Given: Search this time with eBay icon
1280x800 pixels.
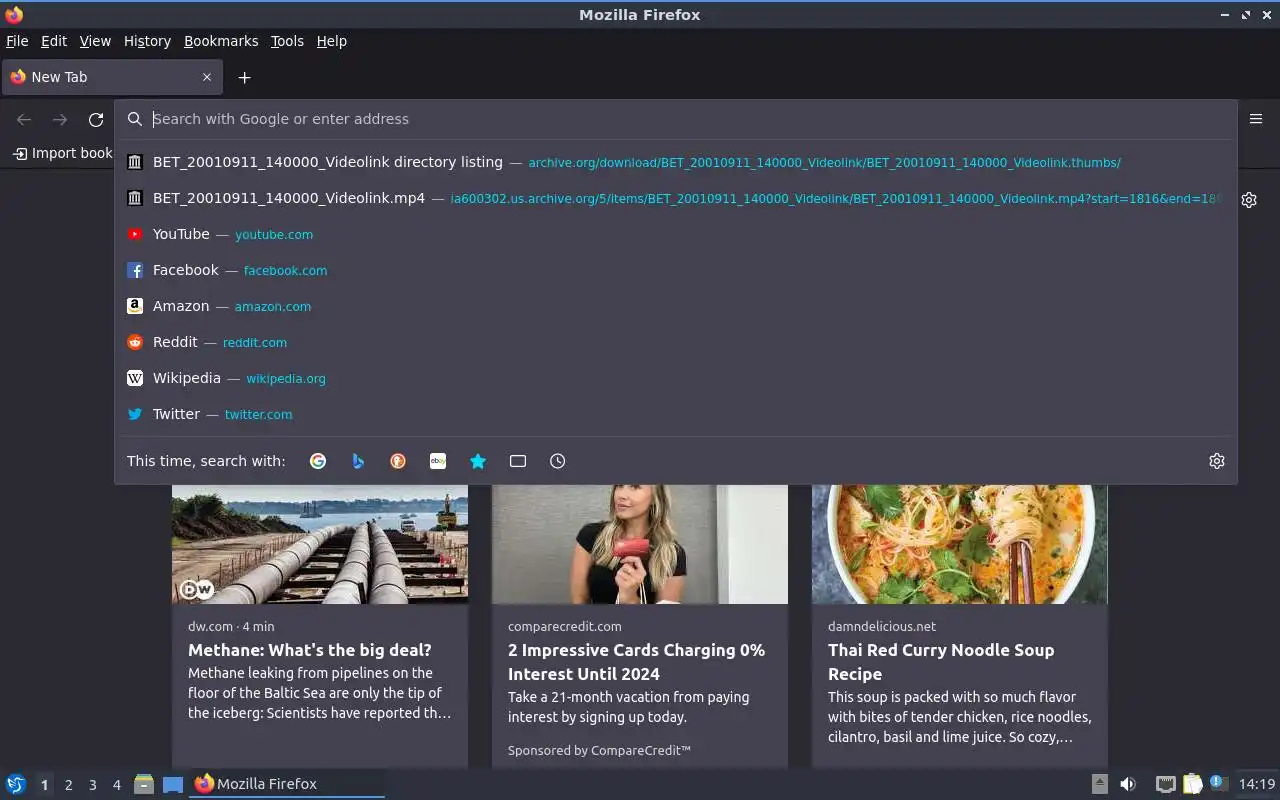Looking at the screenshot, I should pos(438,461).
